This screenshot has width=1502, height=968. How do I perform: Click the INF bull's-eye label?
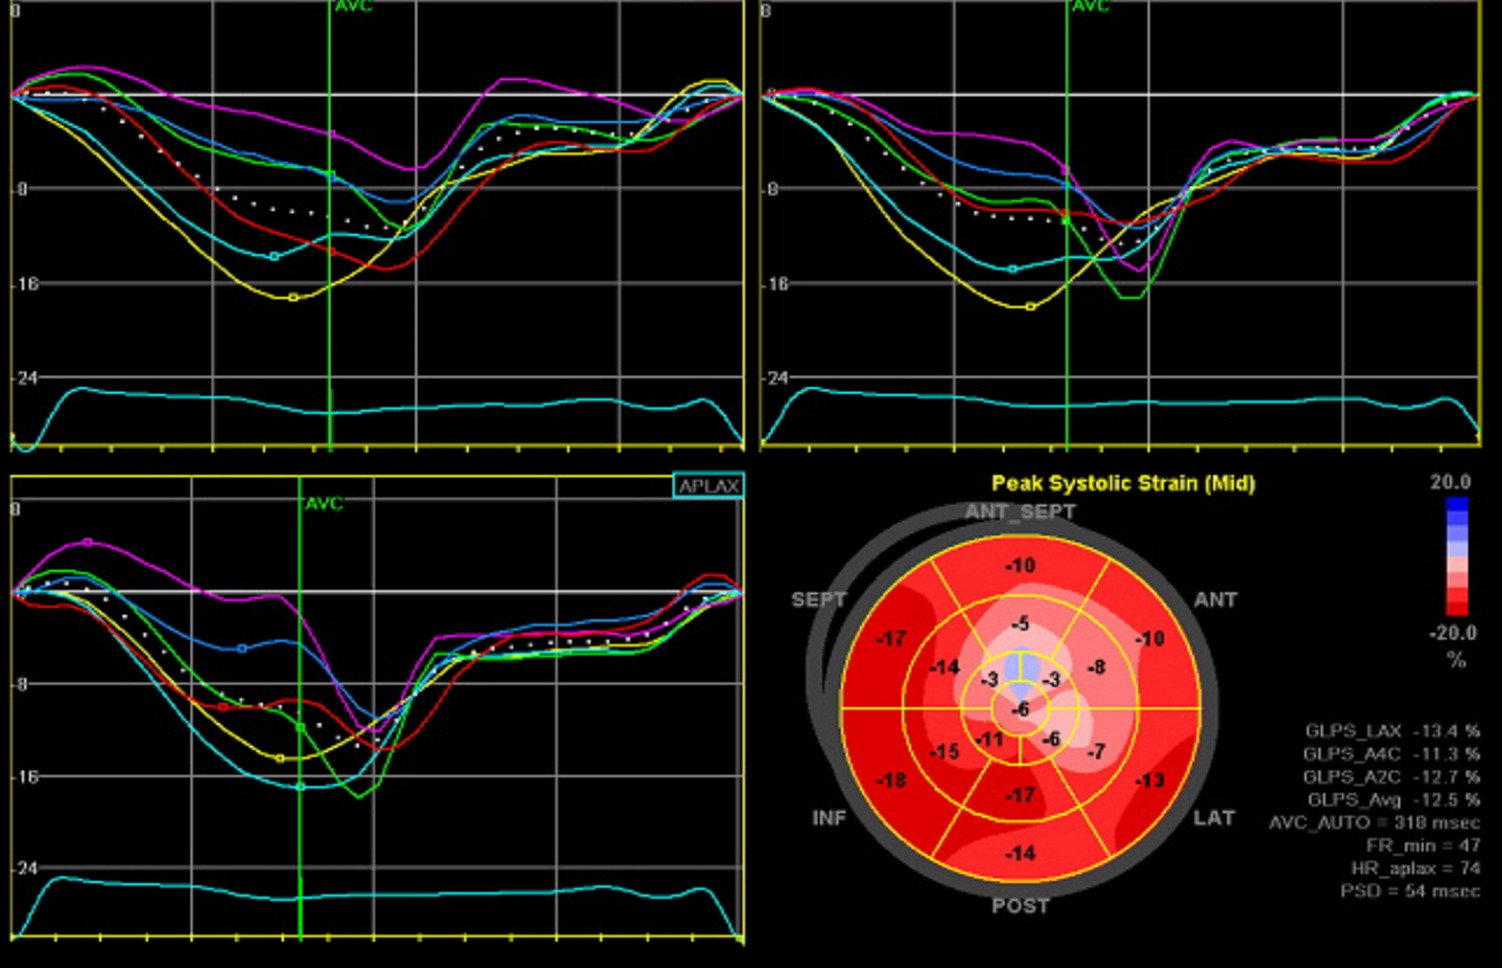(x=829, y=818)
